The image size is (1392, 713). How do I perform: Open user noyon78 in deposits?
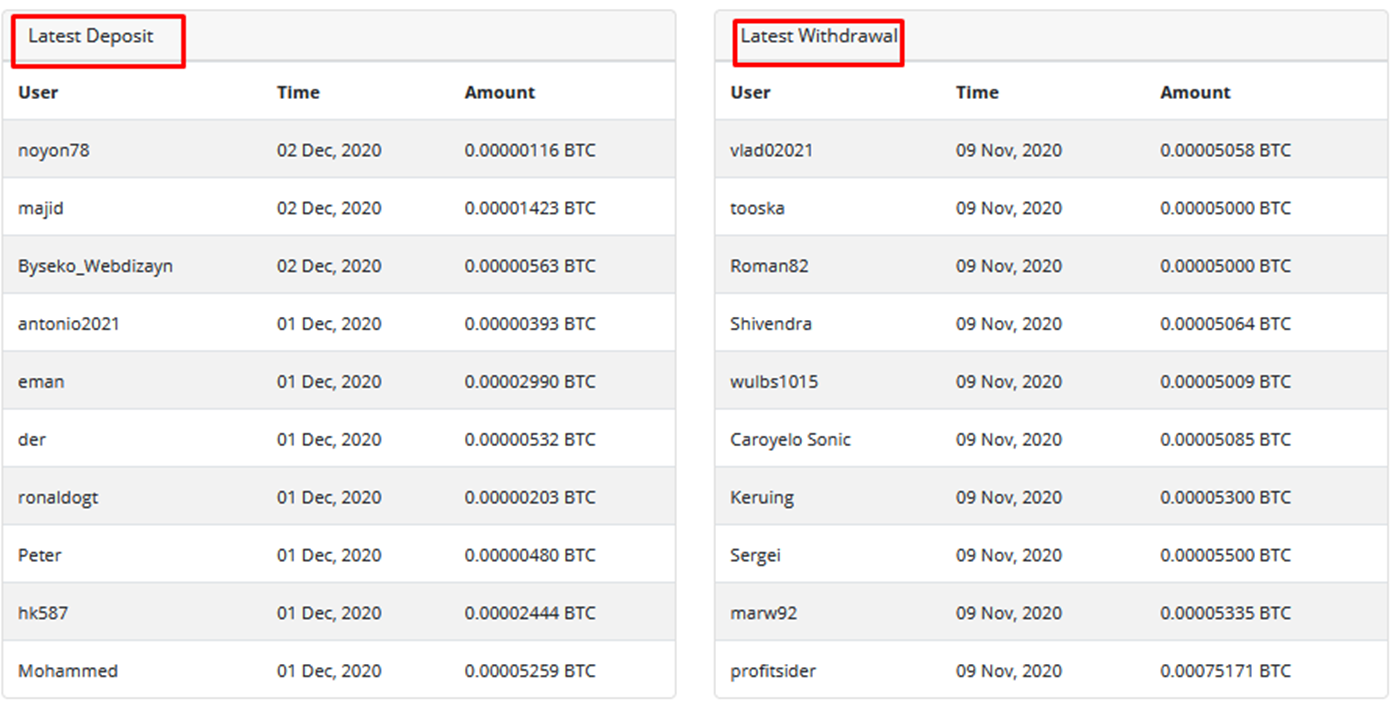pos(54,151)
